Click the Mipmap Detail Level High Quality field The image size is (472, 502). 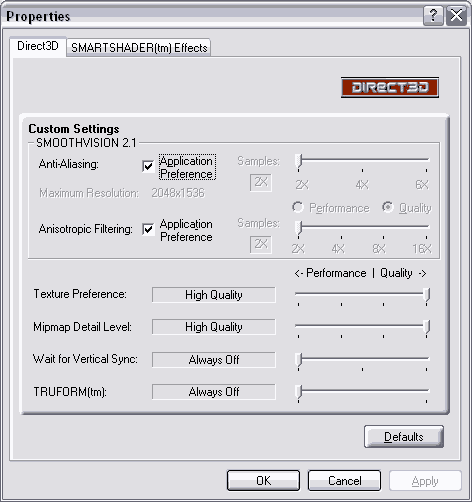pyautogui.click(x=214, y=327)
